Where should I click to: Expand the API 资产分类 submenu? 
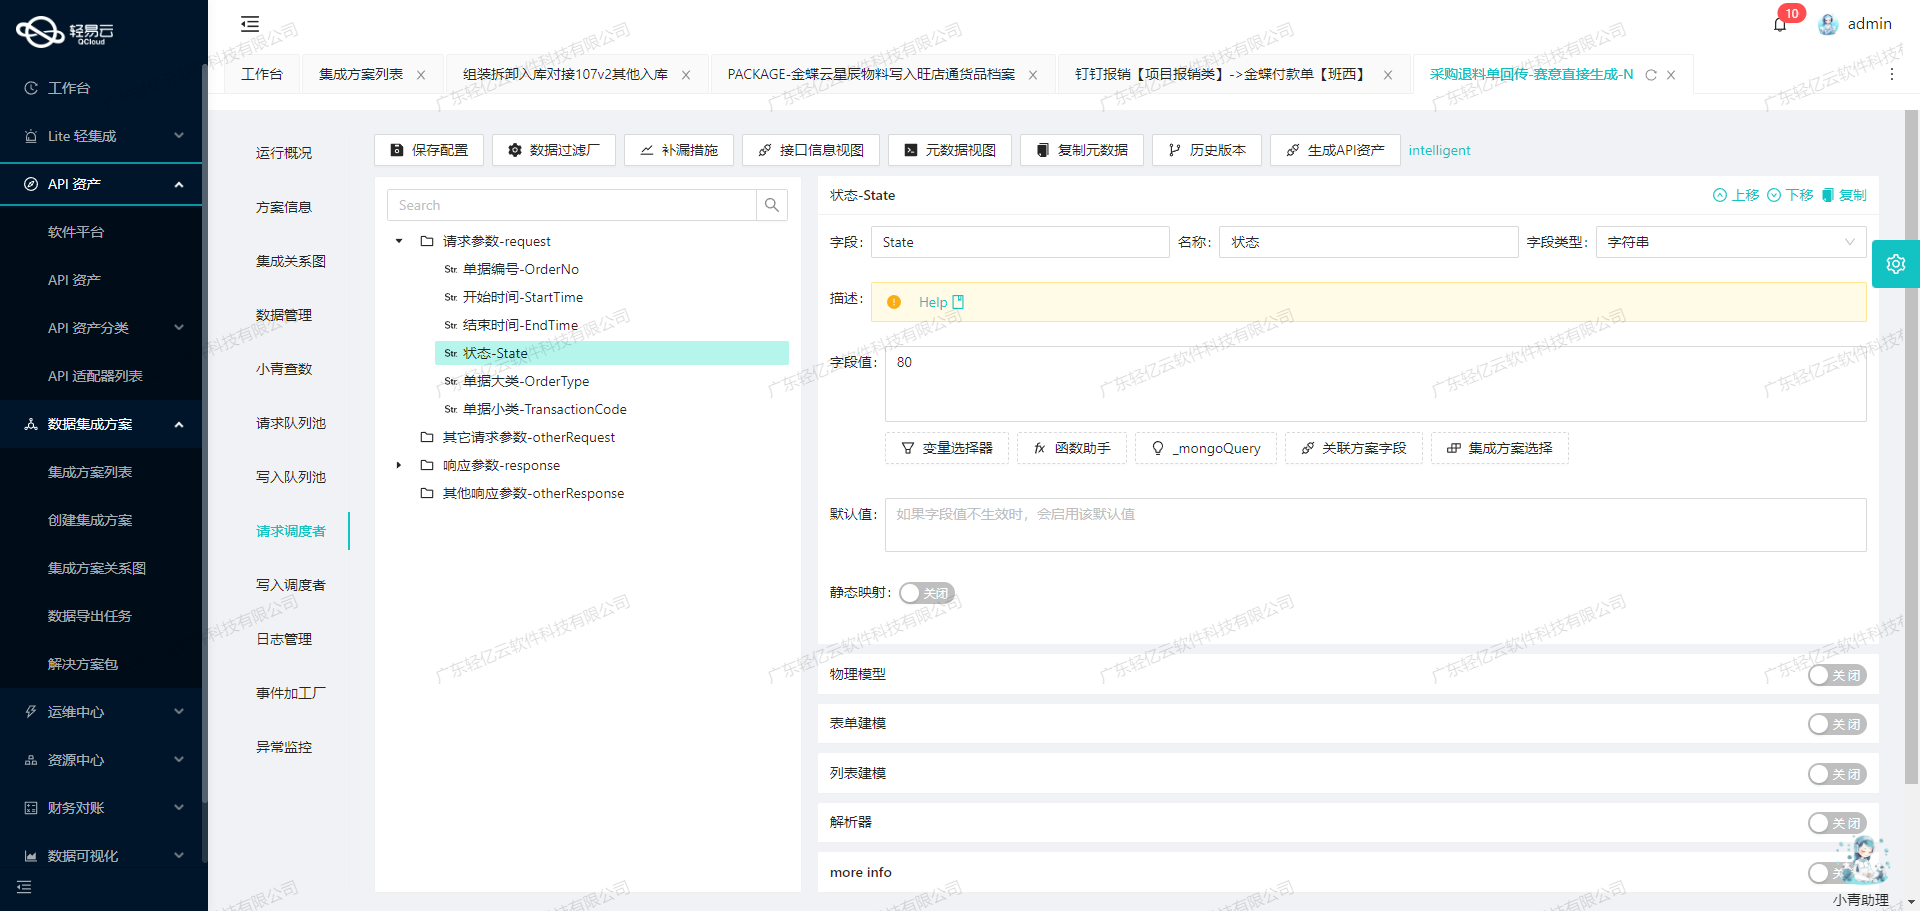click(179, 328)
